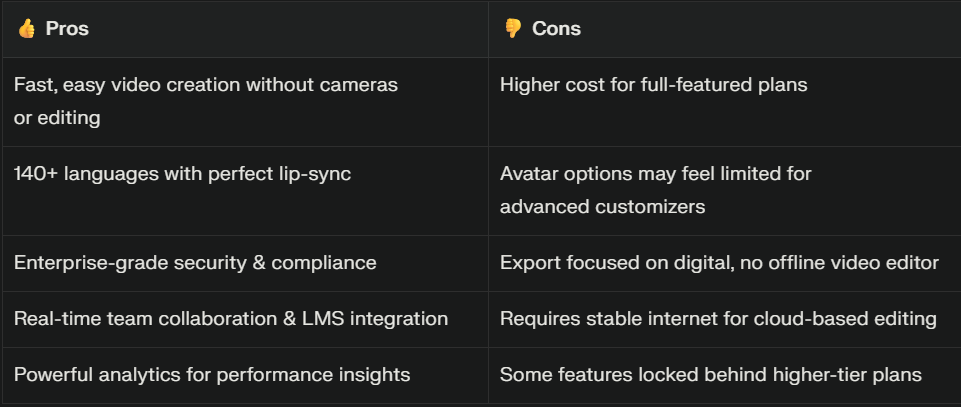Click the word 'Cons' in header
Viewport: 961px width, 407px height.
[556, 28]
